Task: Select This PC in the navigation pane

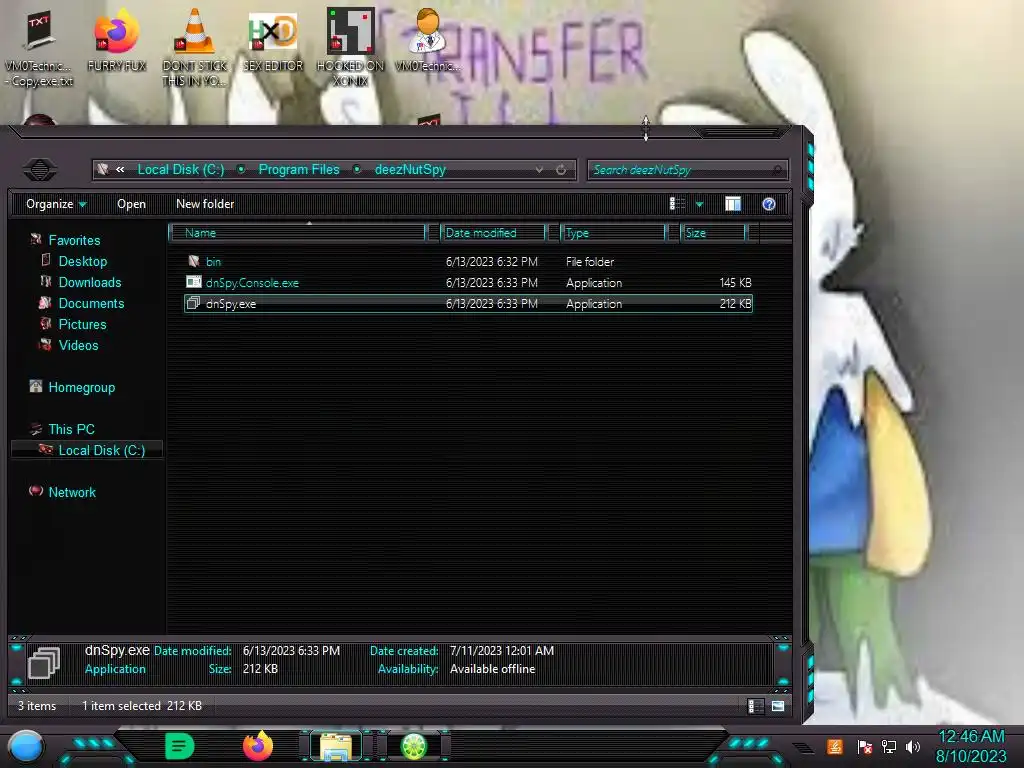Action: tap(71, 429)
